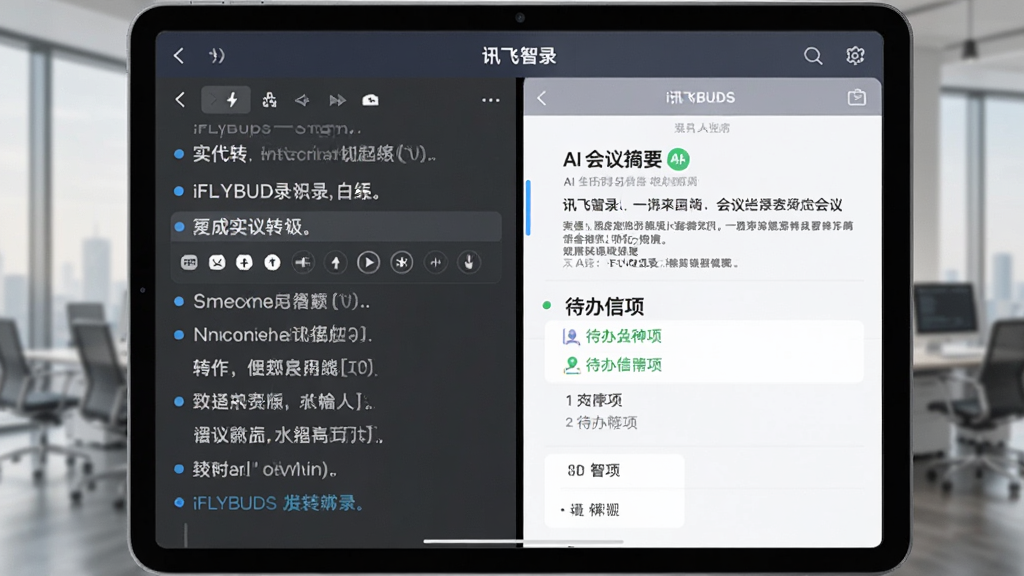Play the selected transcript segment

368,263
